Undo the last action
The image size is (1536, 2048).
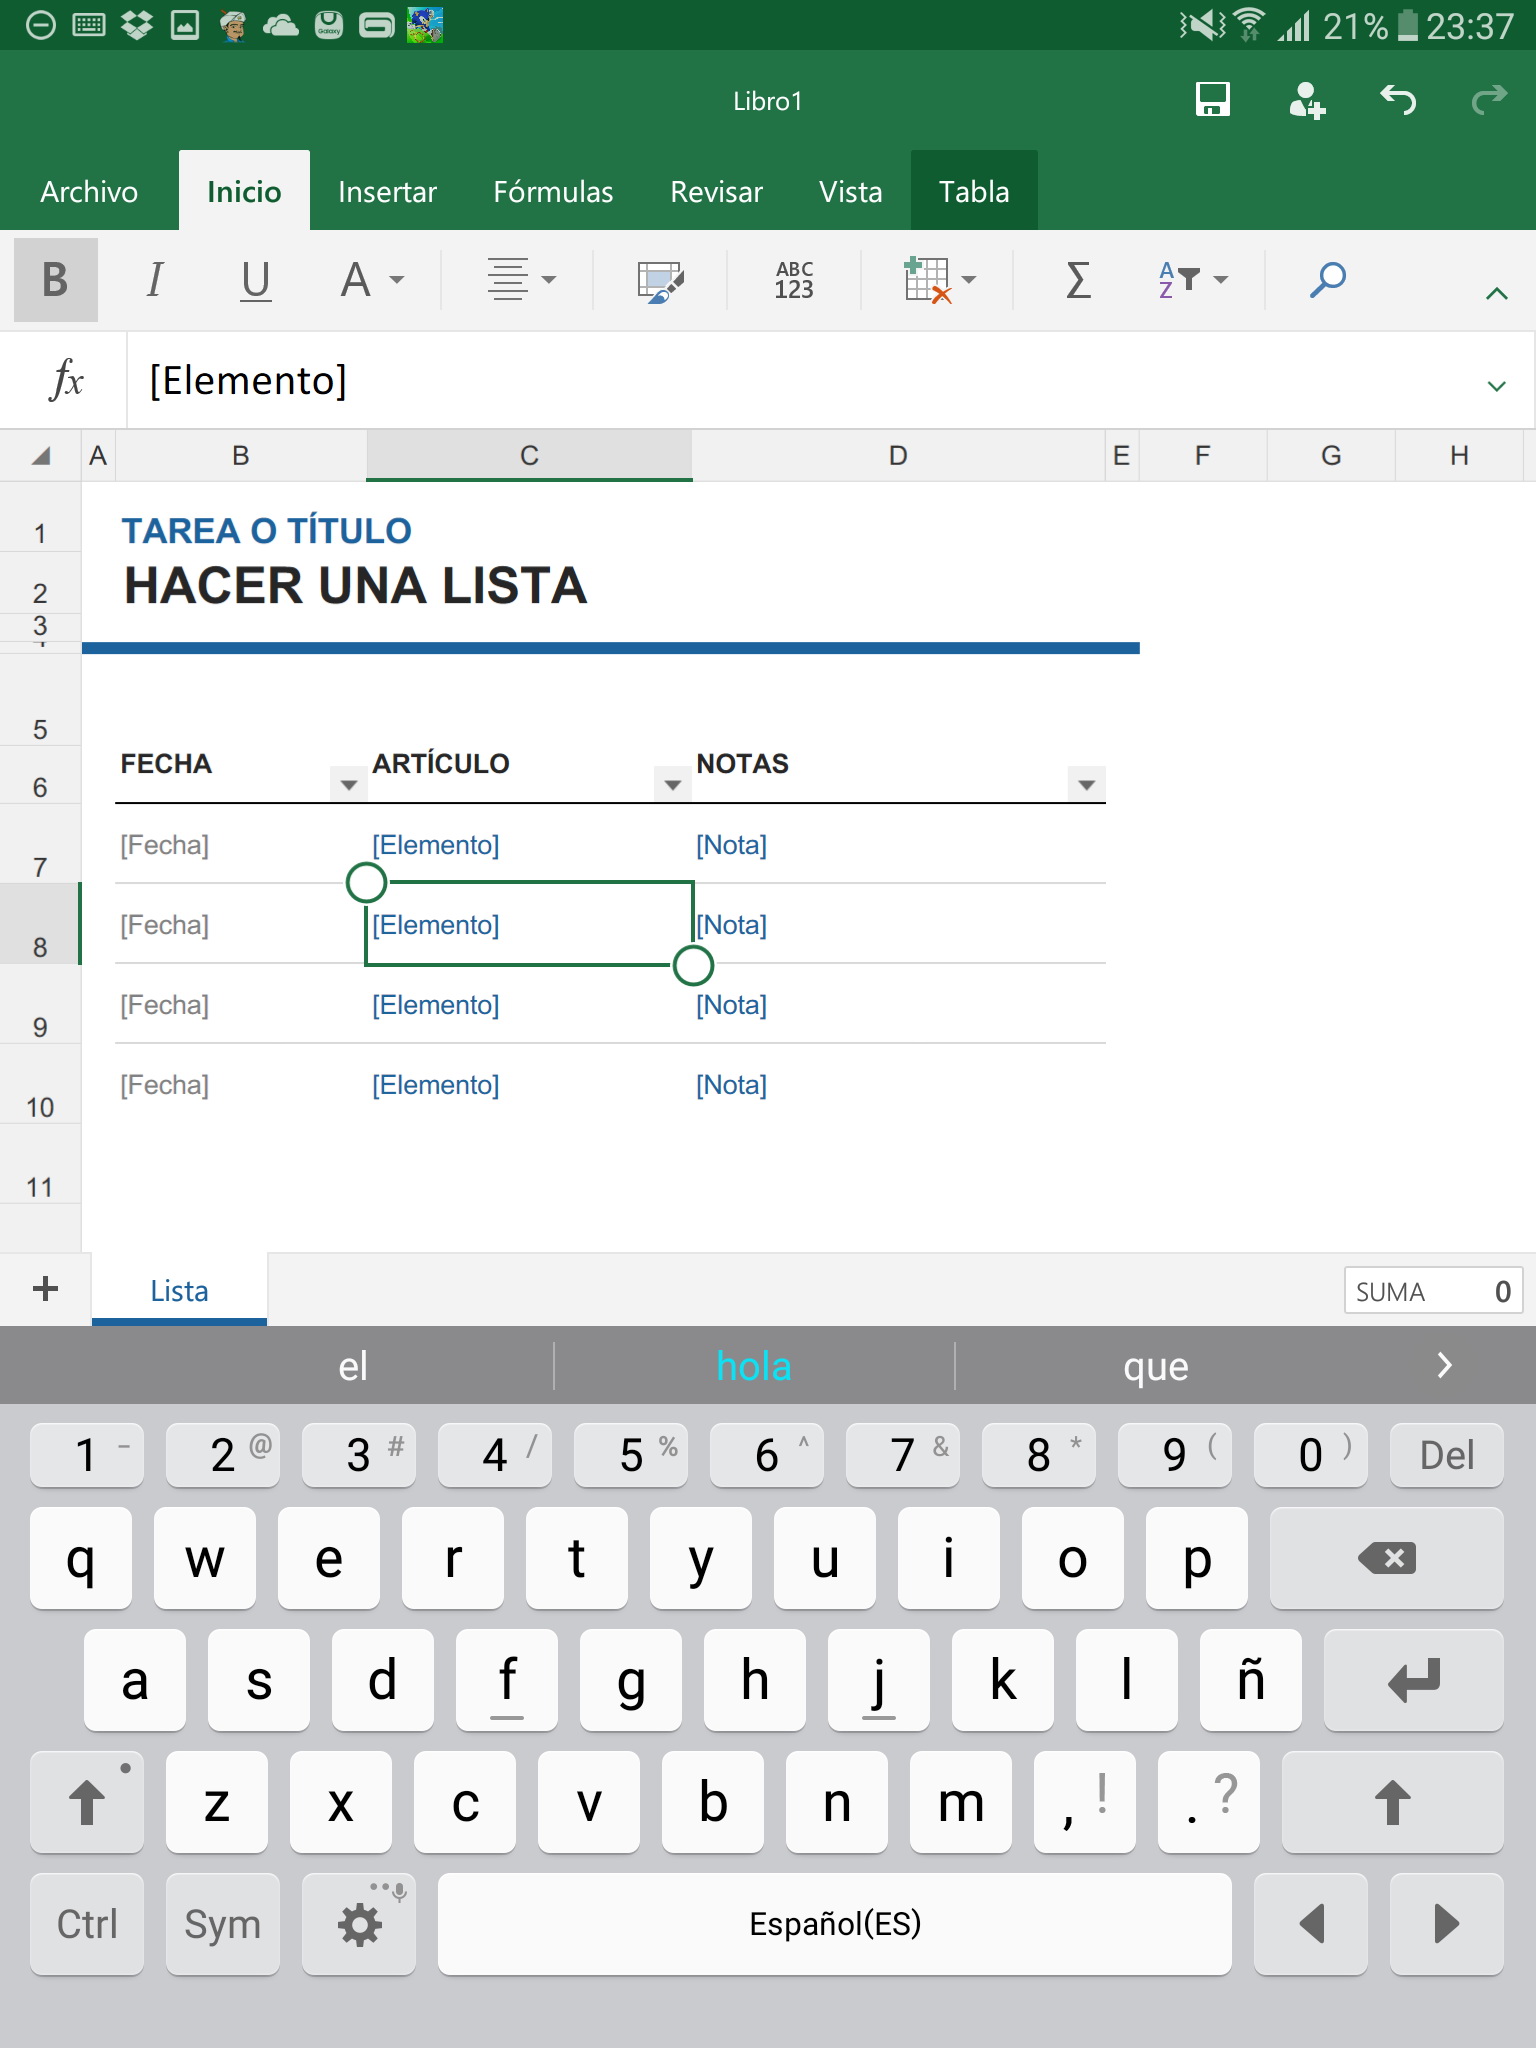[1398, 100]
